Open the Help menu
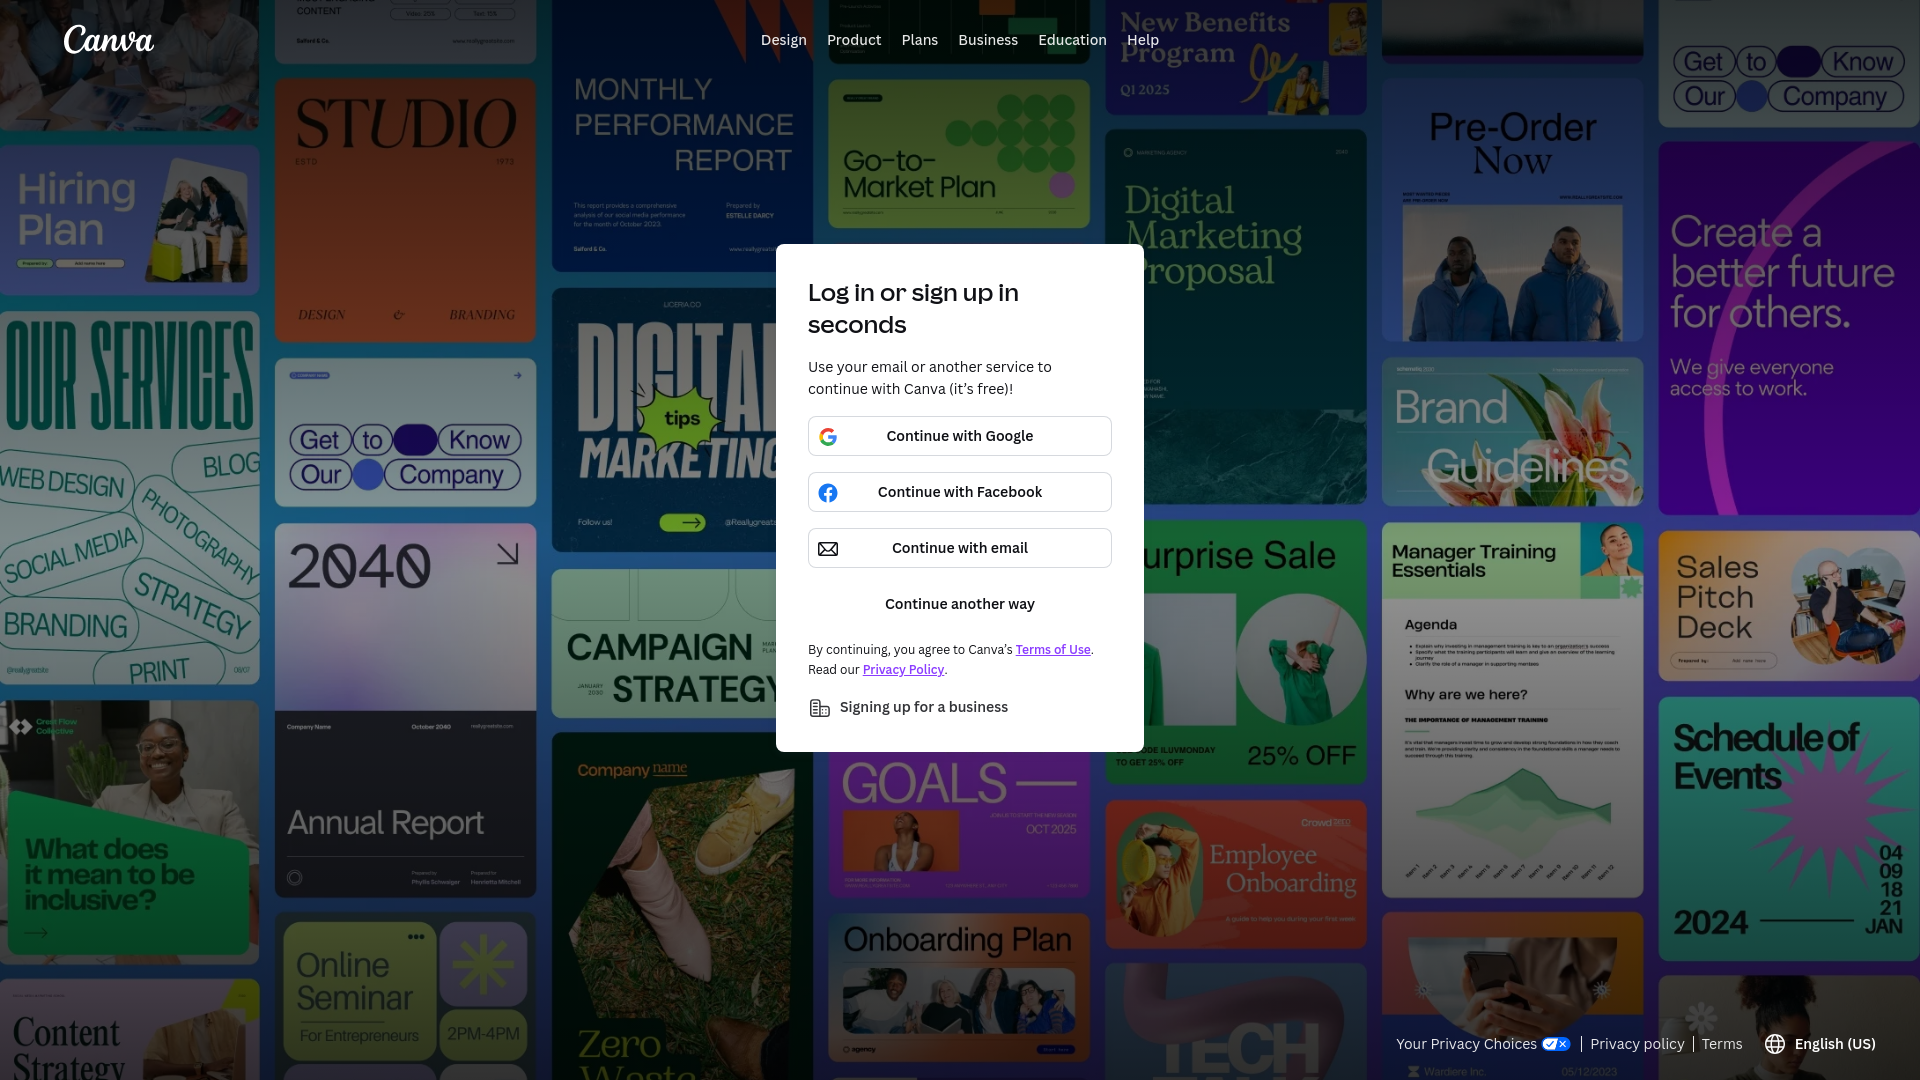 1142,40
